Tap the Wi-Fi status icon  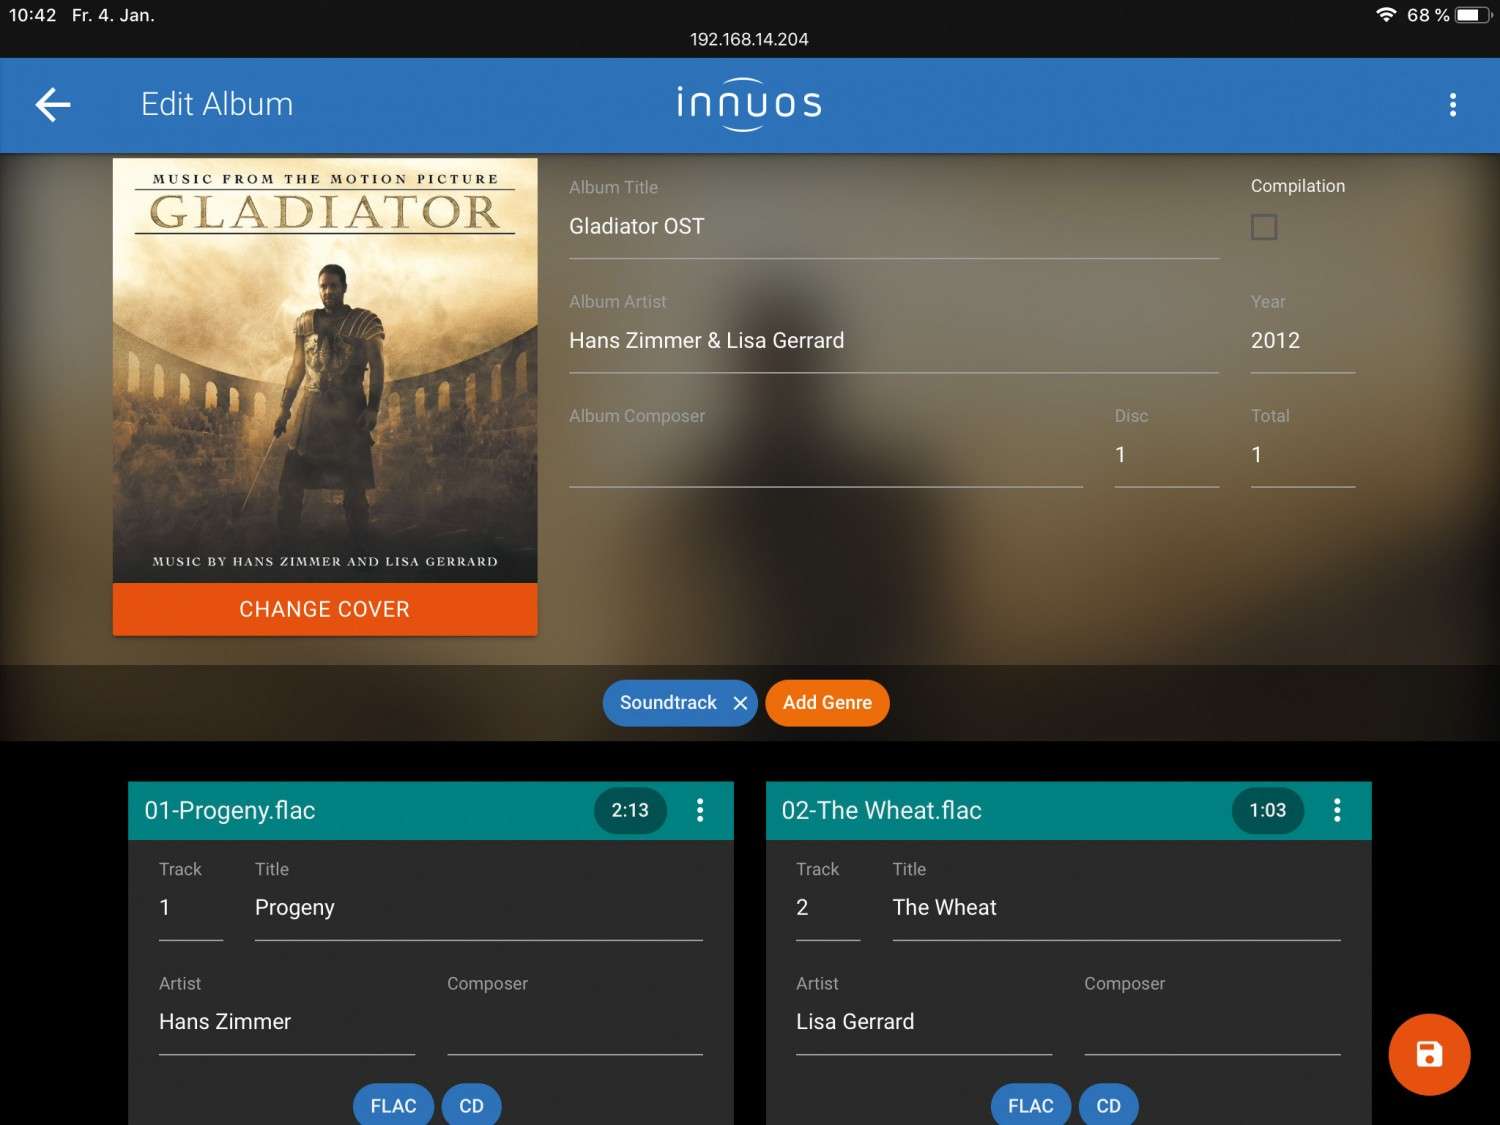[x=1386, y=15]
